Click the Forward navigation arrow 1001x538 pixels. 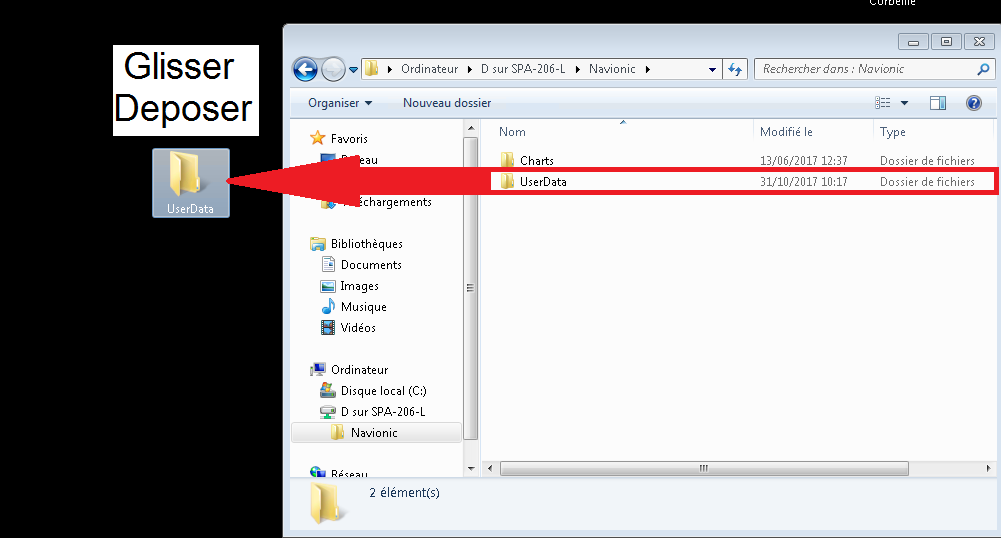pyautogui.click(x=333, y=69)
